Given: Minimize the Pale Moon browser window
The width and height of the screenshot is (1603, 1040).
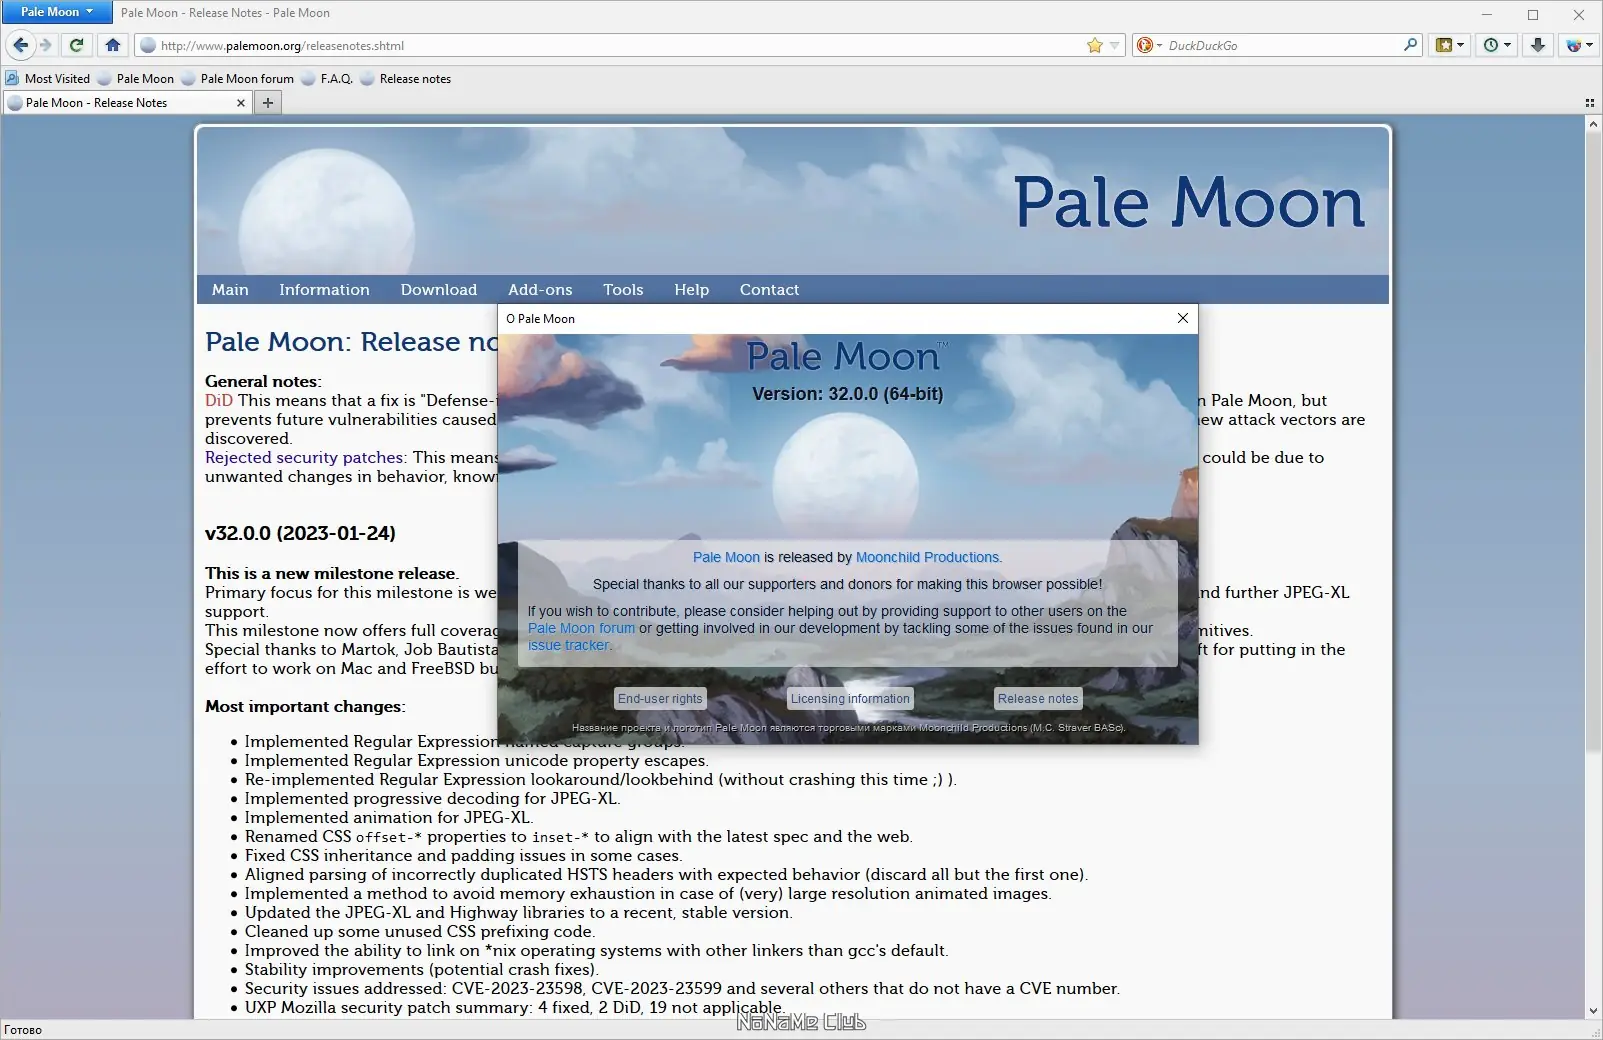Looking at the screenshot, I should tap(1487, 14).
